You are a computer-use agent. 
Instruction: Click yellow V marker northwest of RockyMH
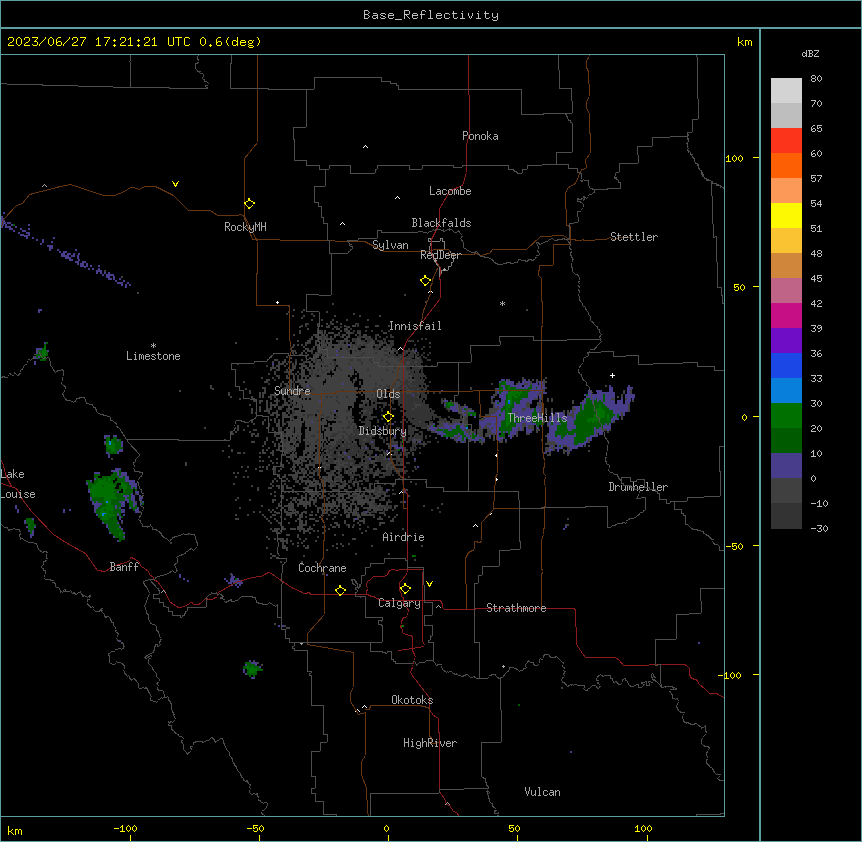pyautogui.click(x=175, y=184)
